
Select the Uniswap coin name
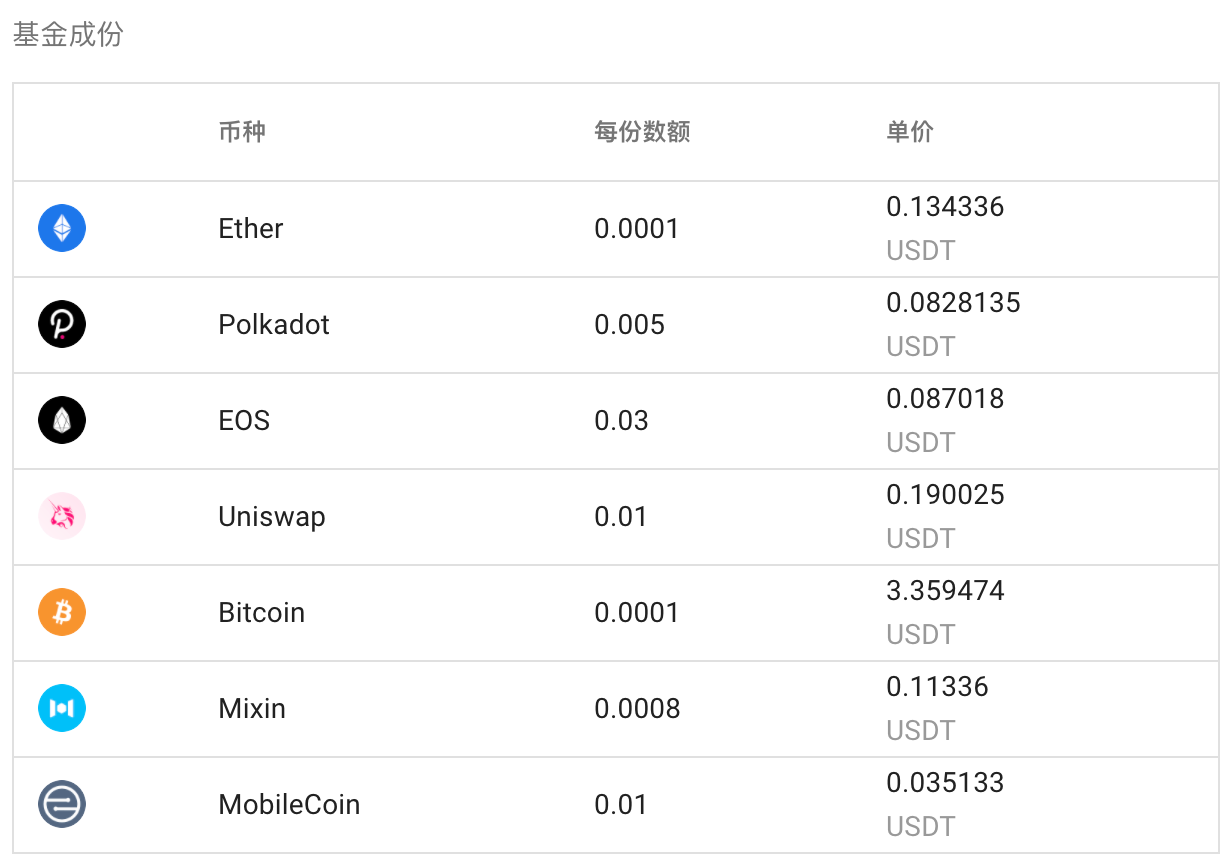click(272, 517)
